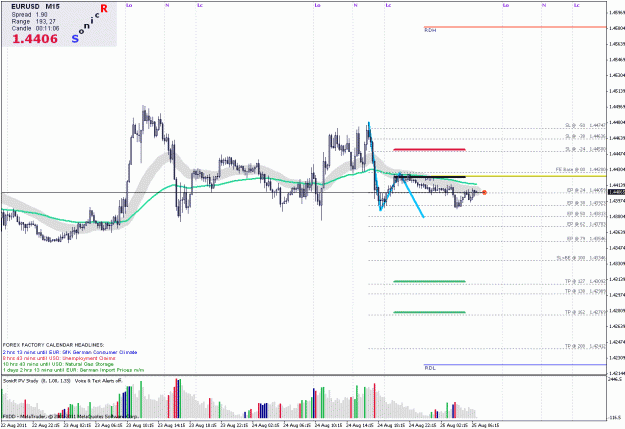
Task: Click the RP @ 50 level label
Action: (x=586, y=214)
